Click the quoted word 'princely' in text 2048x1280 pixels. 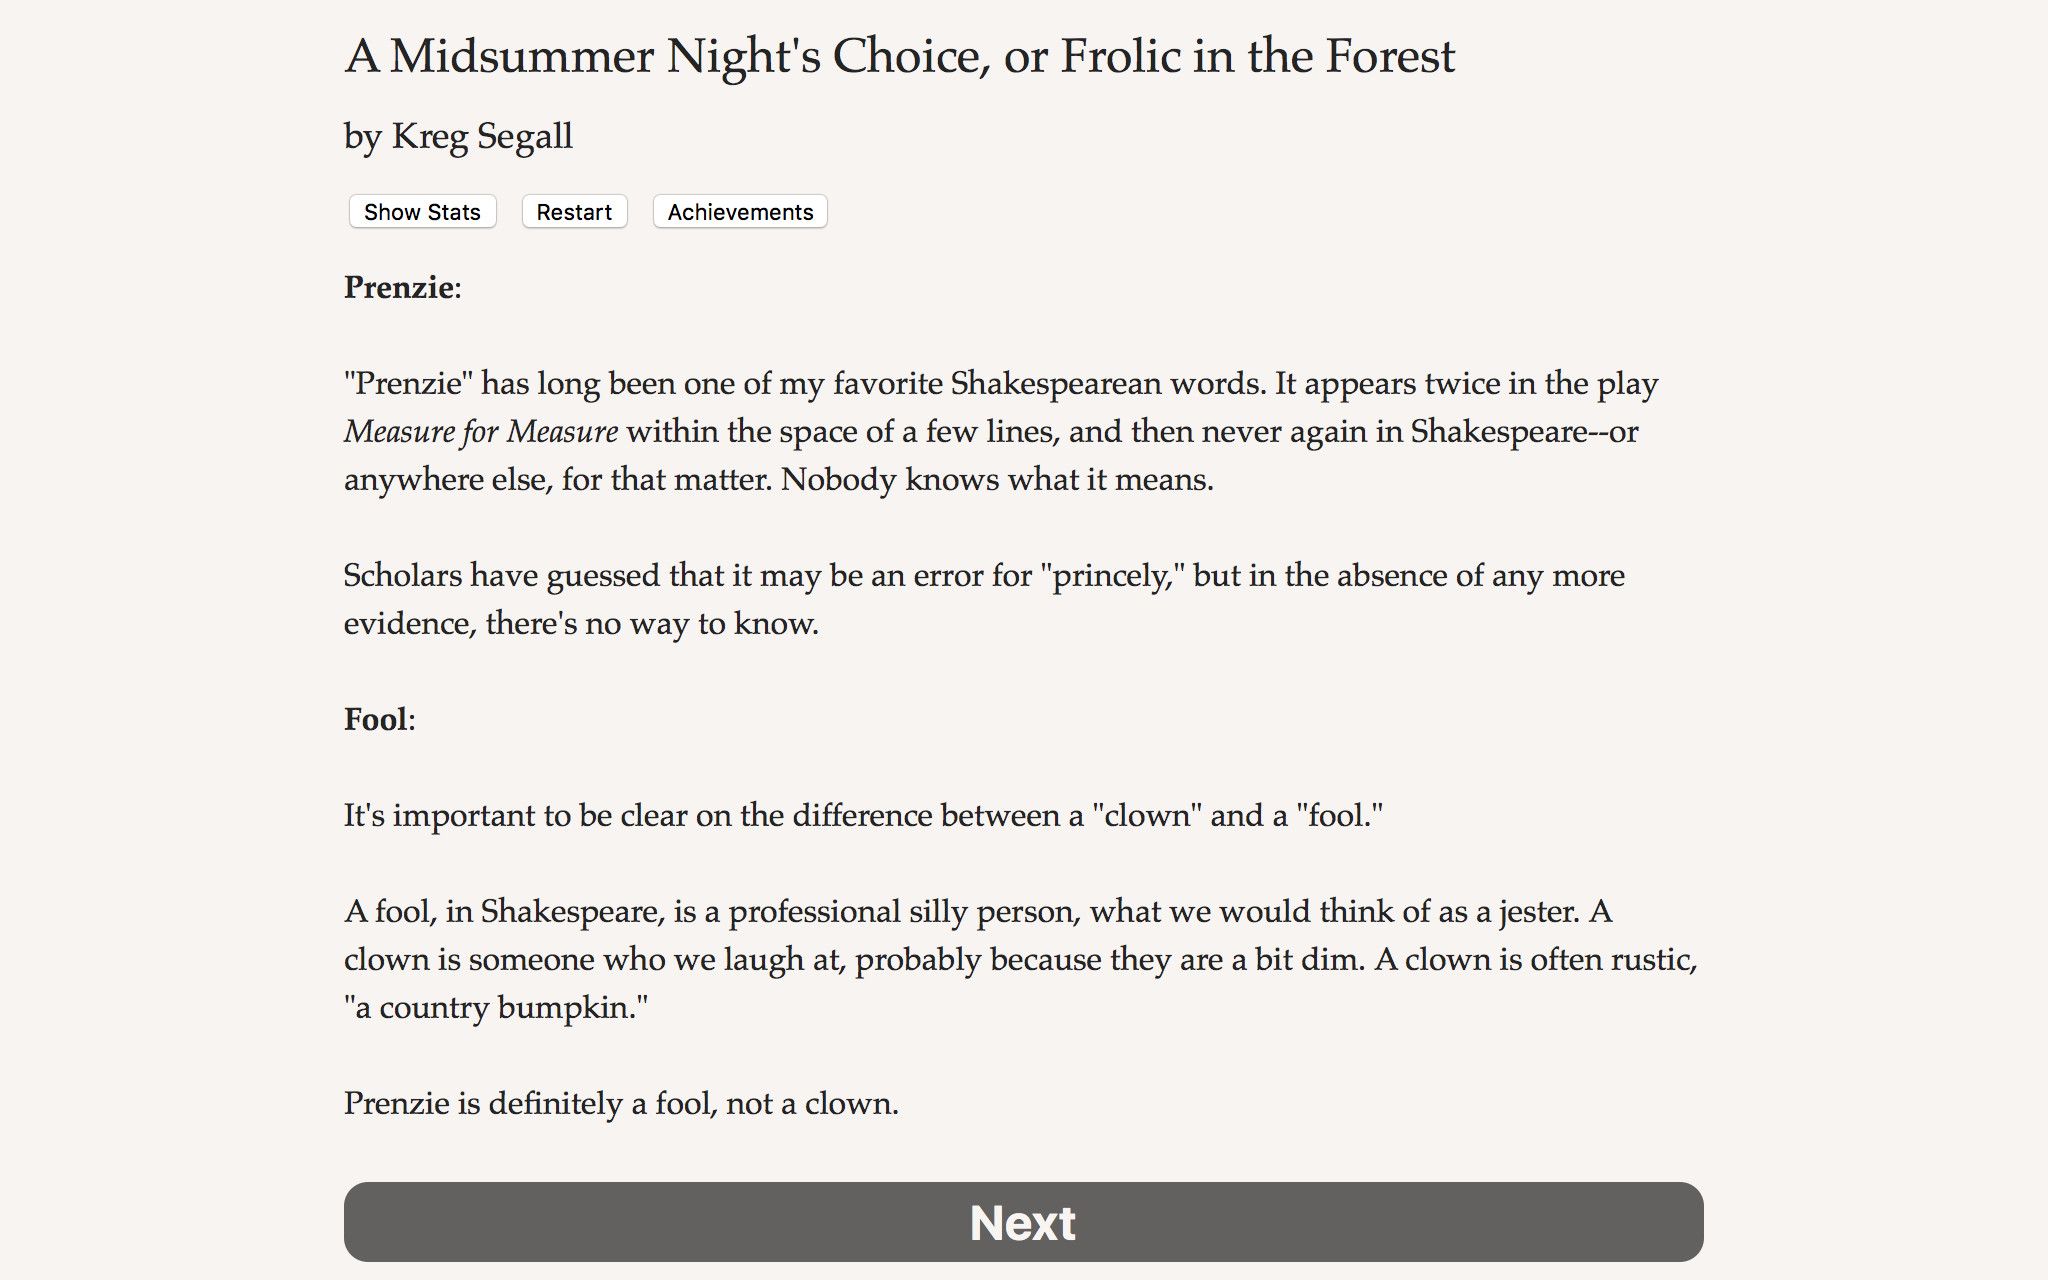(x=1111, y=576)
